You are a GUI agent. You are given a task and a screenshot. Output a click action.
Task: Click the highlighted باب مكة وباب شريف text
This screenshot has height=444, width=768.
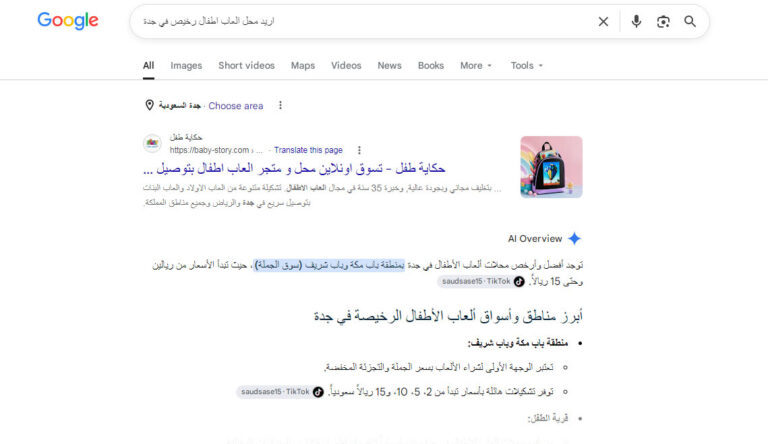point(329,265)
